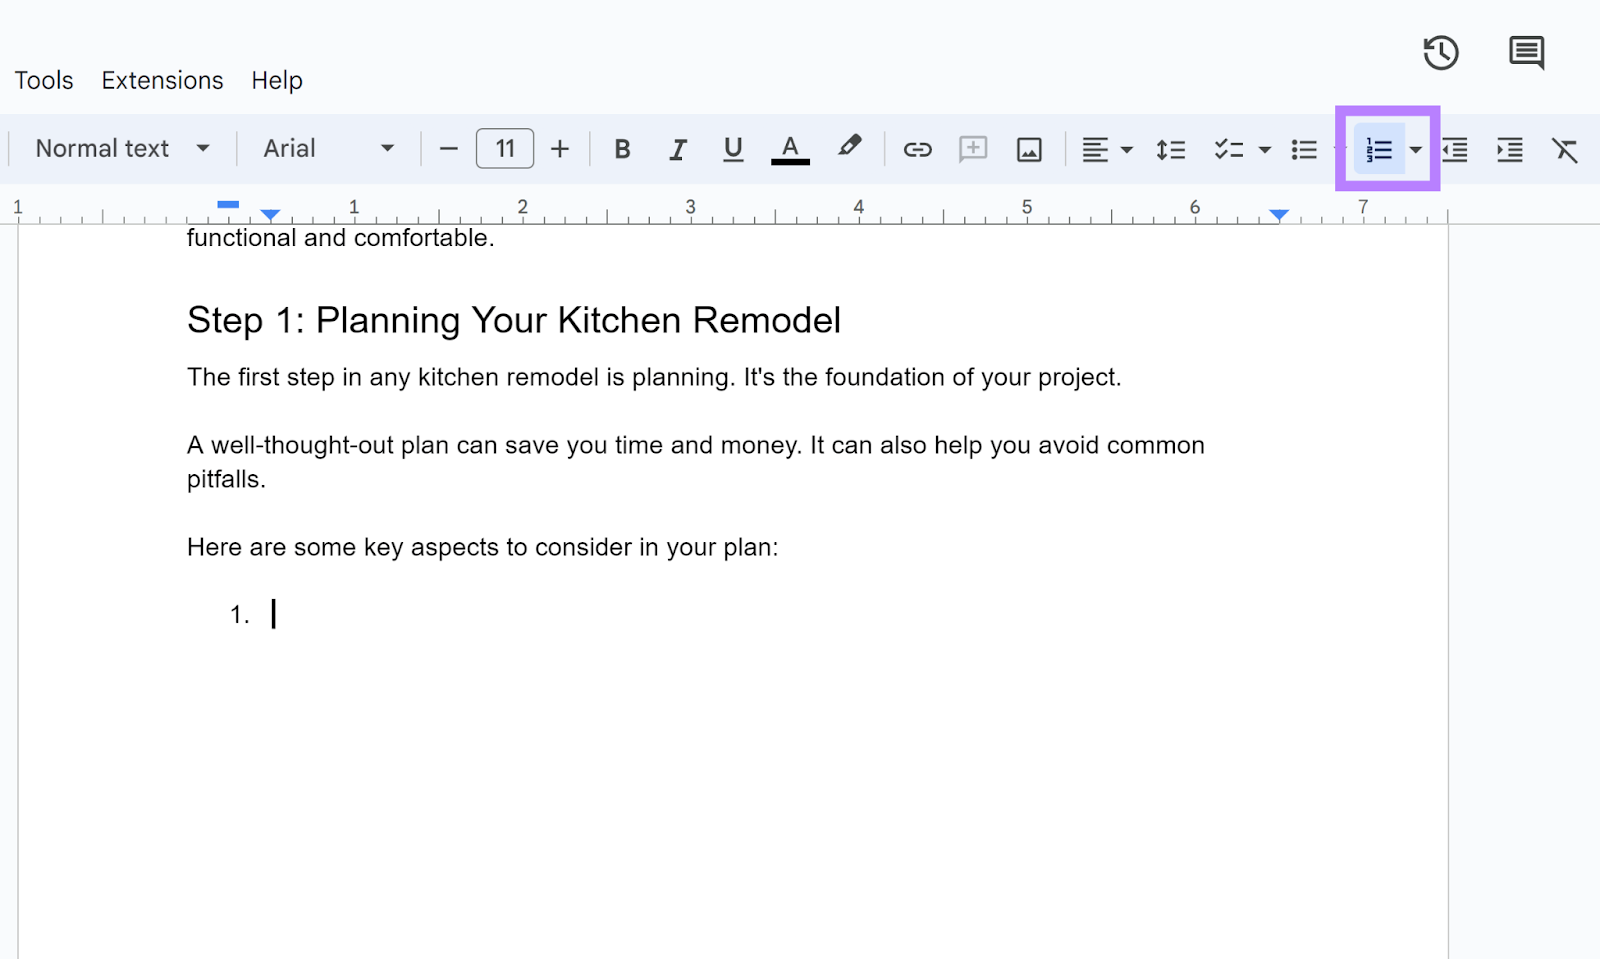Underline the selected text
The image size is (1600, 959).
pyautogui.click(x=733, y=148)
